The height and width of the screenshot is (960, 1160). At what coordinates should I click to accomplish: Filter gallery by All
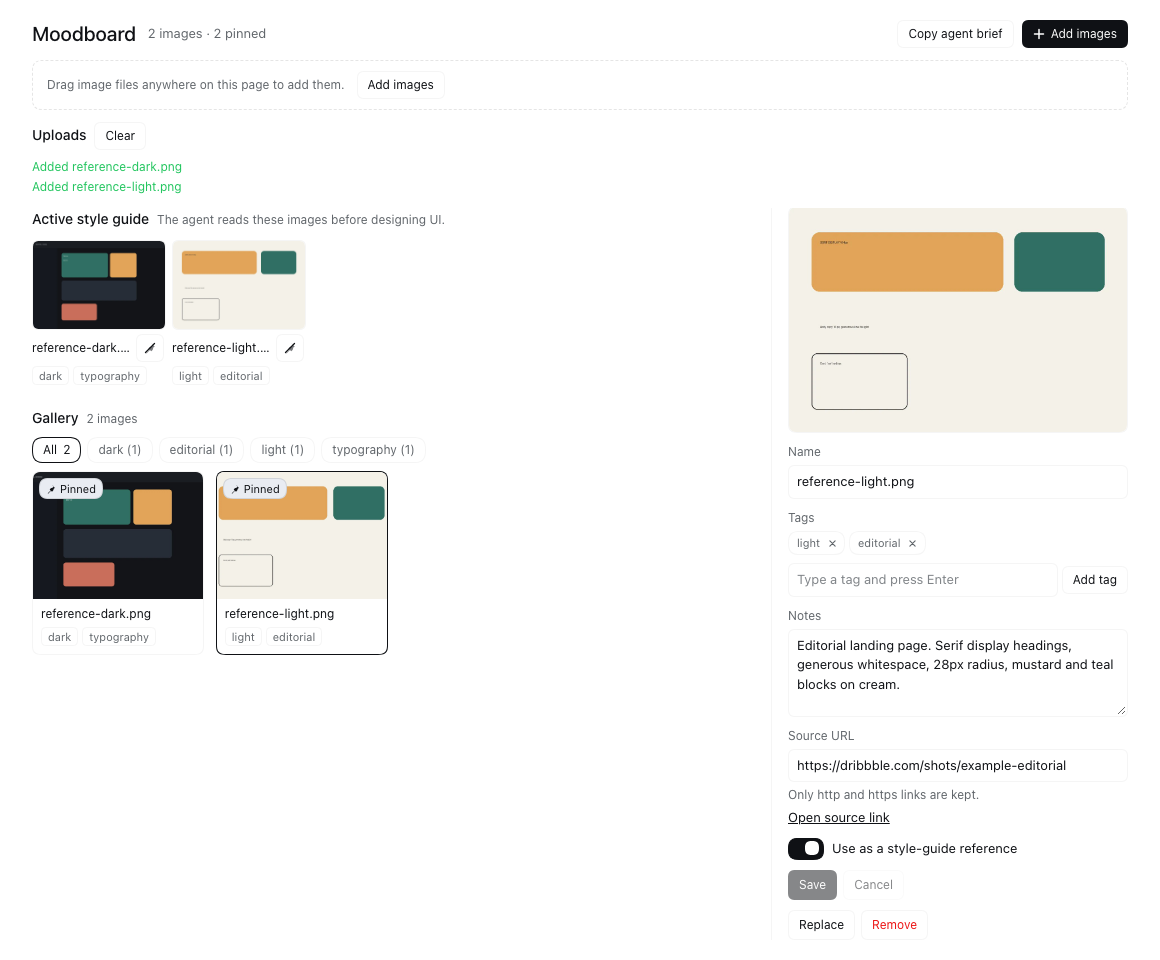56,450
